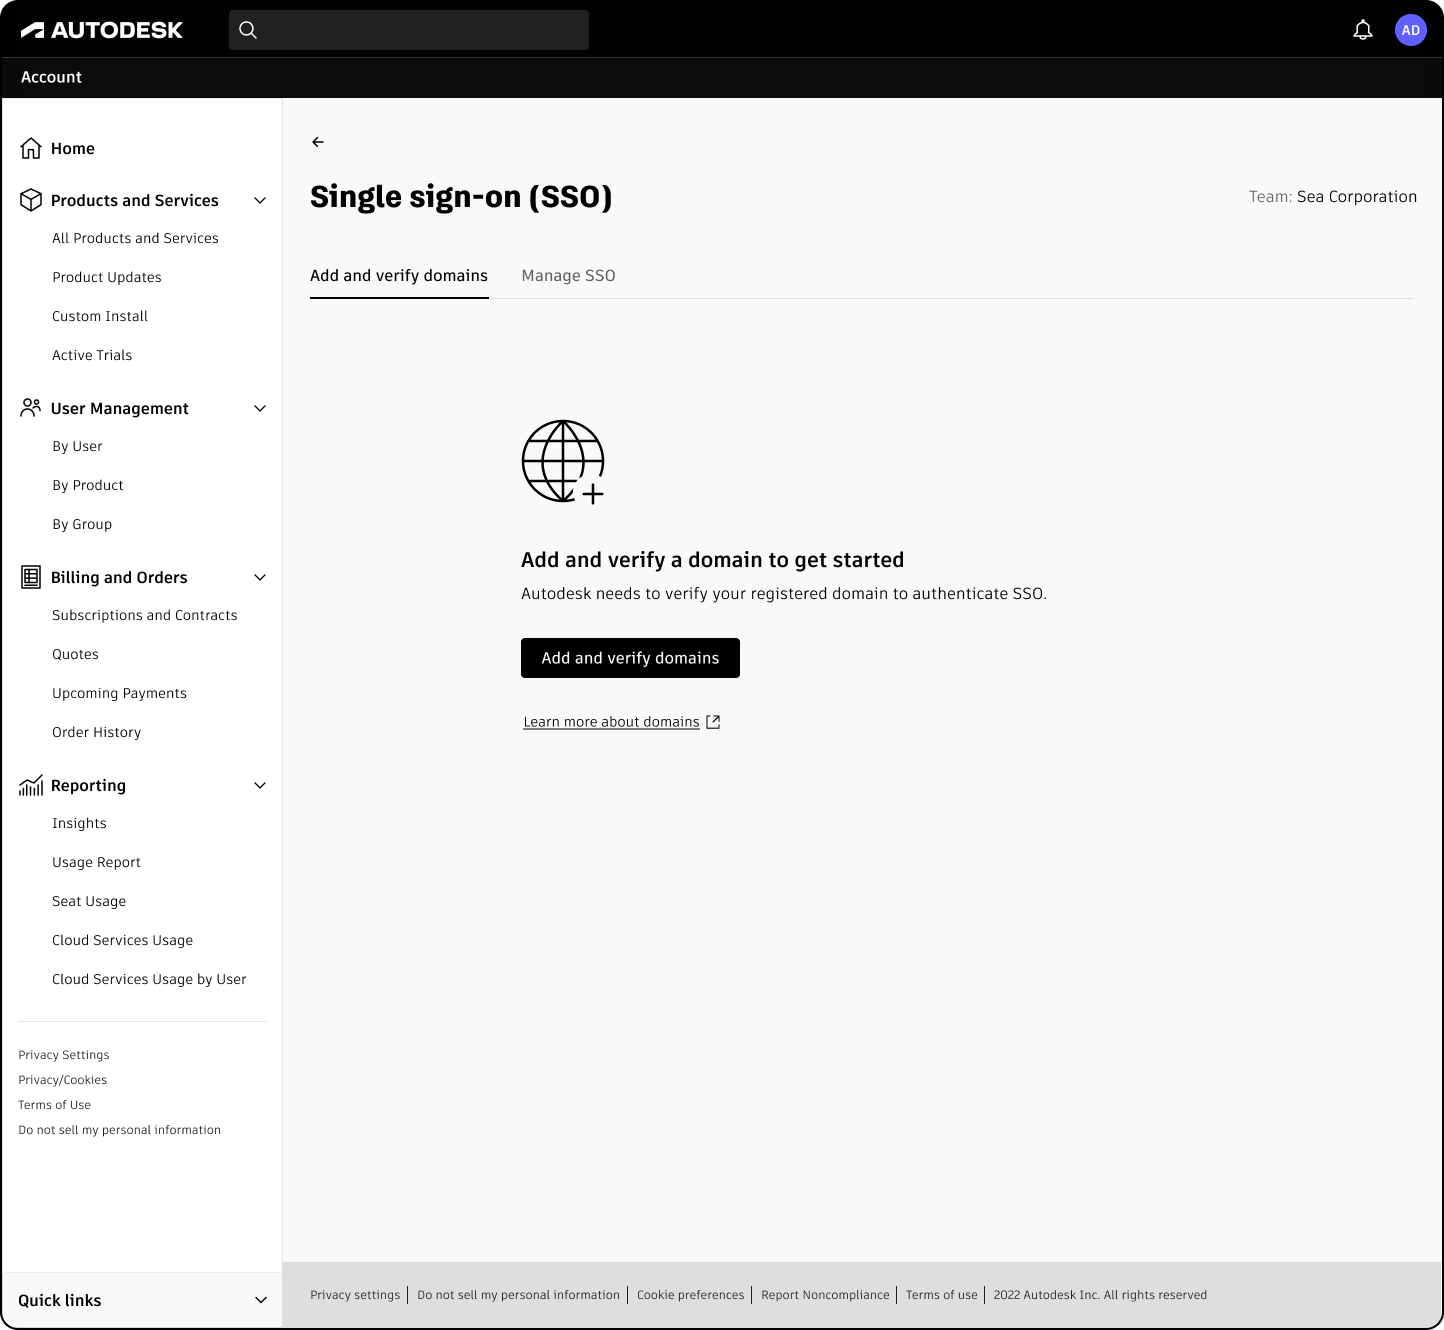Screen dimensions: 1444x1330
Task: Open footer Cookie preferences link
Action: tap(691, 1295)
